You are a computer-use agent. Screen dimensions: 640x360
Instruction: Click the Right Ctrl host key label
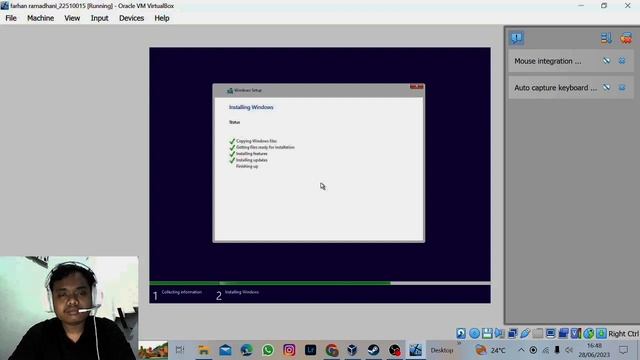point(624,333)
